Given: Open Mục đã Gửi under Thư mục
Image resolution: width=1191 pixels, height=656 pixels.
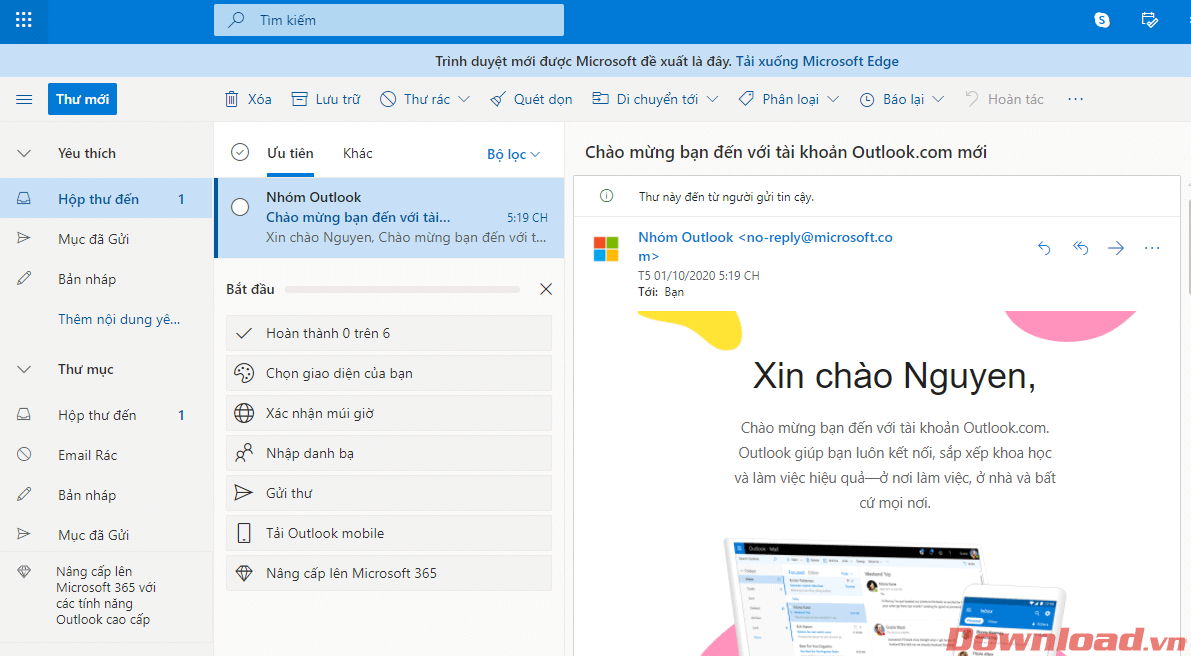Looking at the screenshot, I should 106,535.
